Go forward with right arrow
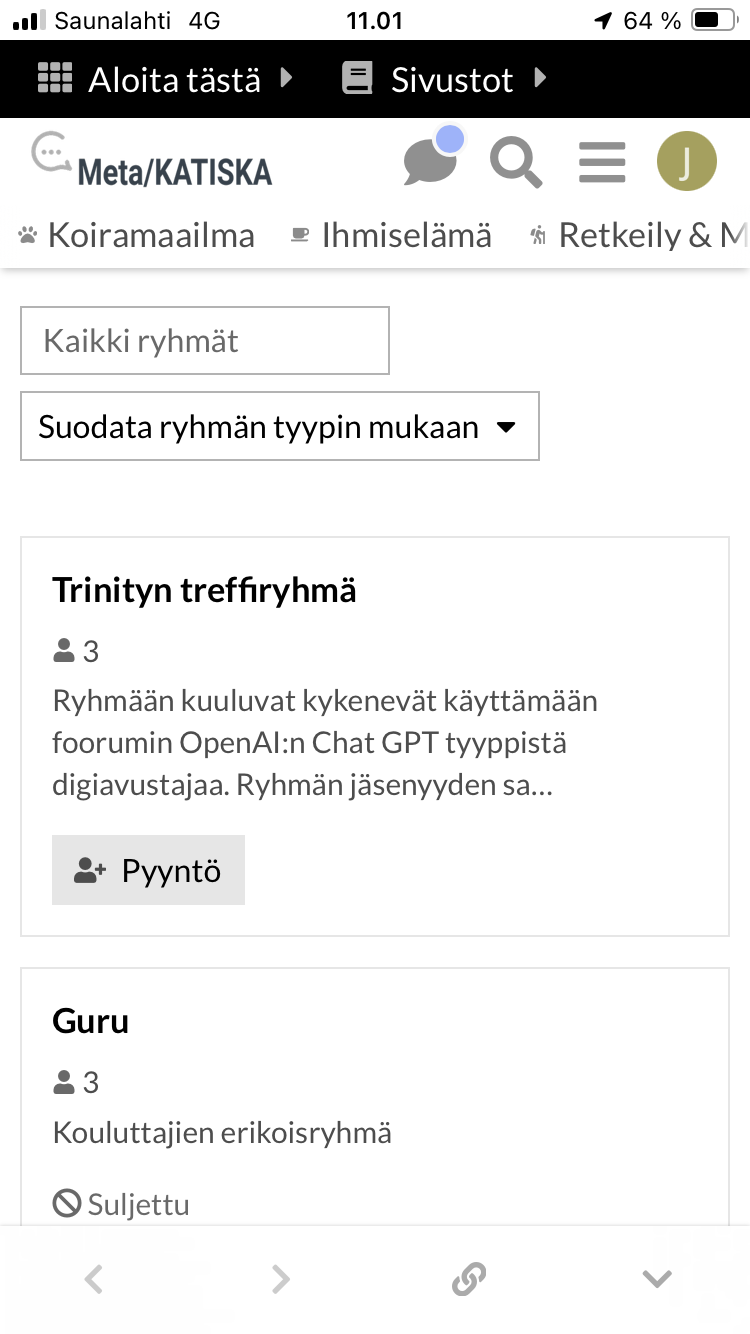The width and height of the screenshot is (750, 1334). 281,1278
